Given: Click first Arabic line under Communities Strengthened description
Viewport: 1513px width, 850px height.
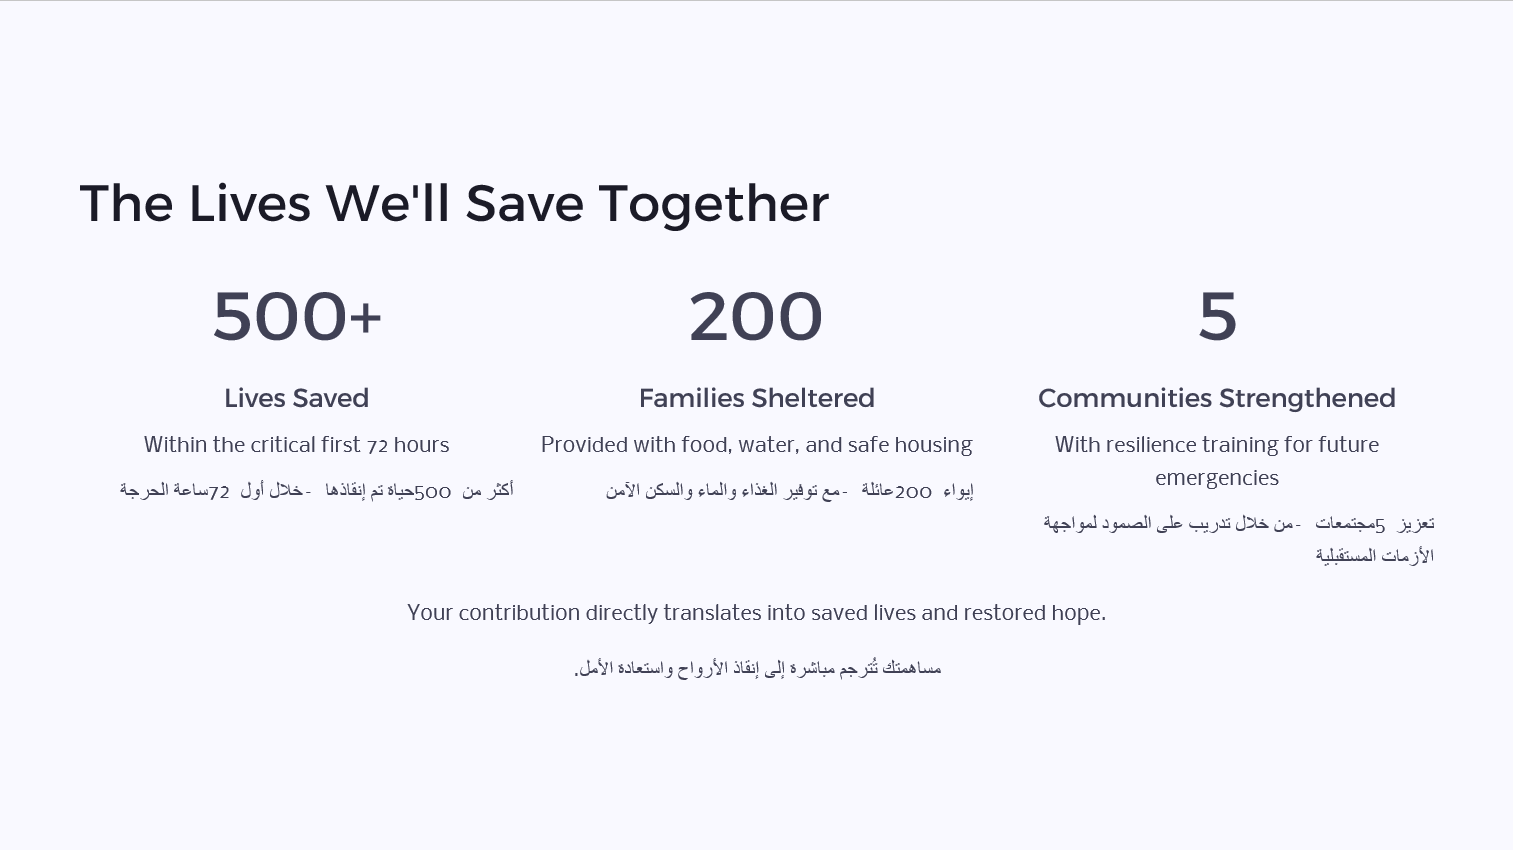Looking at the screenshot, I should click(1238, 523).
